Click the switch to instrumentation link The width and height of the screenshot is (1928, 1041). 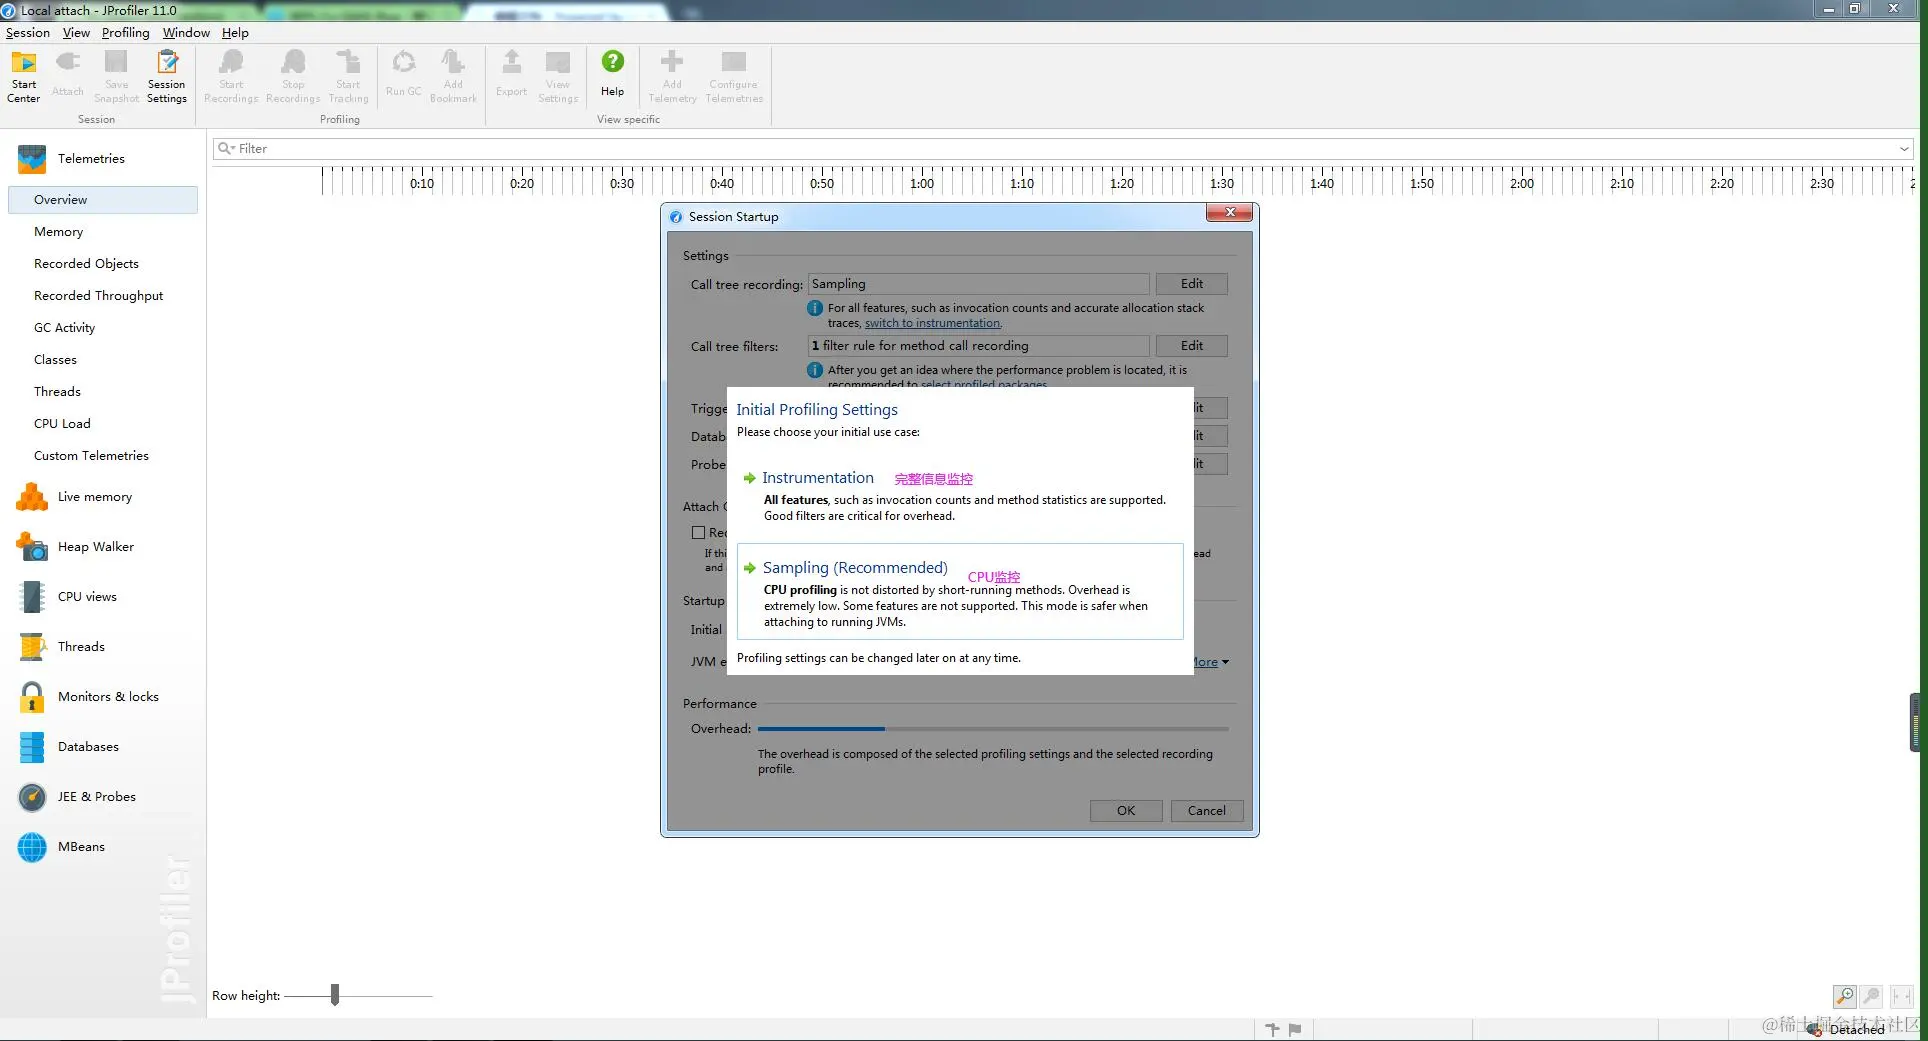933,323
